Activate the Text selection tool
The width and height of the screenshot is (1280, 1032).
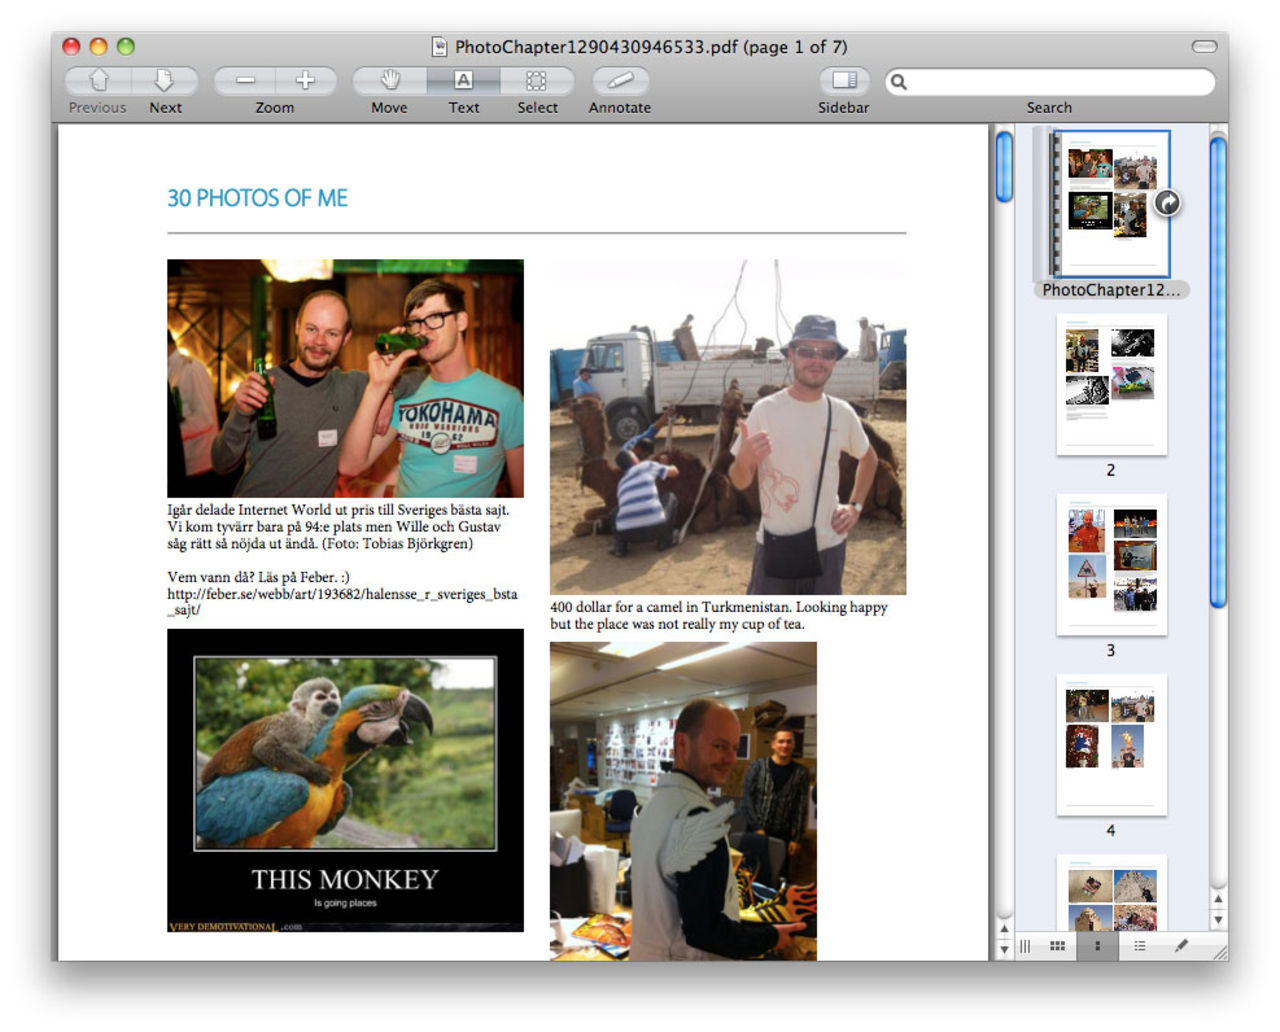463,81
